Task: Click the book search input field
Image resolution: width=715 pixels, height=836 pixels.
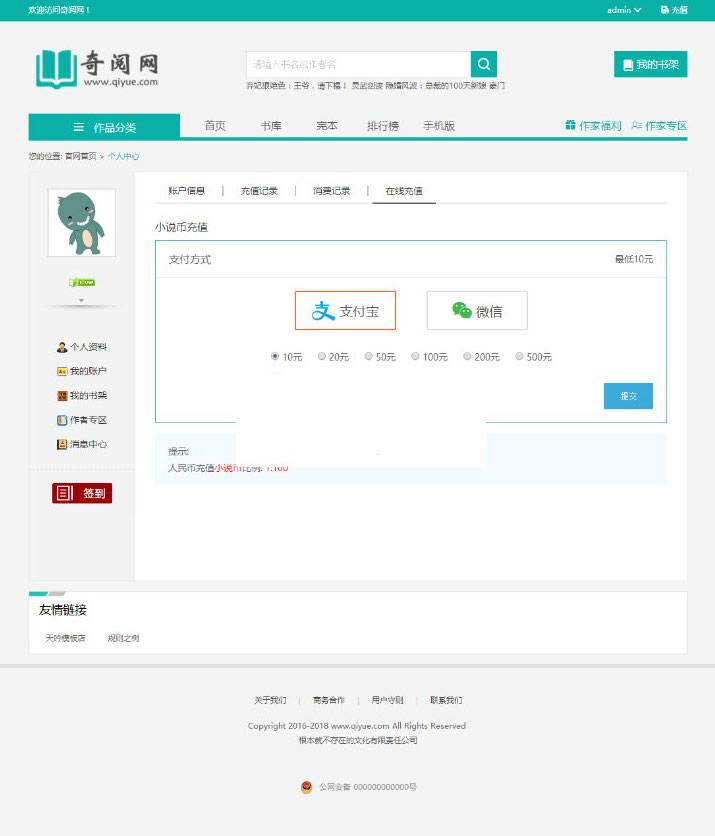Action: [358, 65]
